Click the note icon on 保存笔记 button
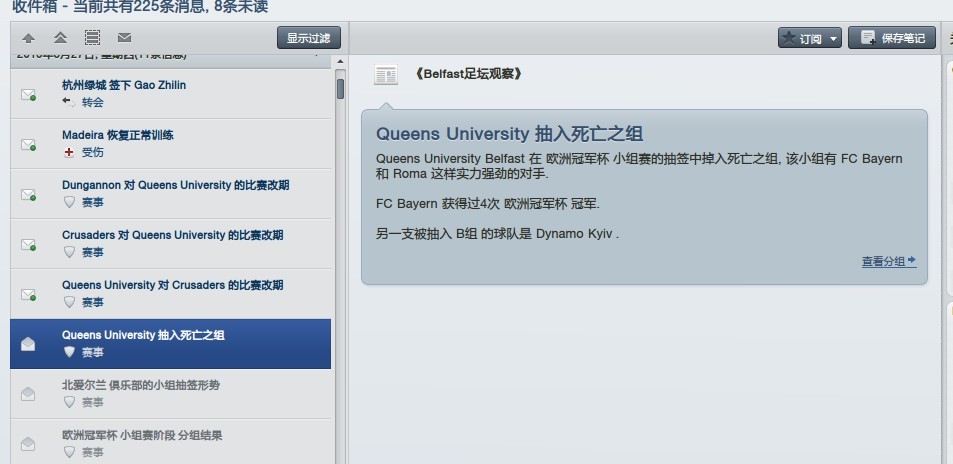The image size is (953, 464). coord(868,38)
